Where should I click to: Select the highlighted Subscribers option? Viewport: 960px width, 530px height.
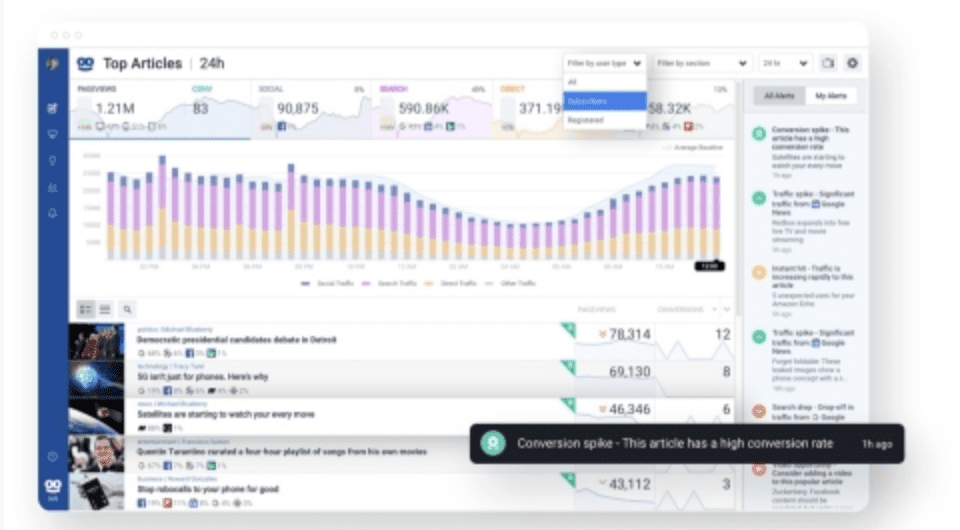pyautogui.click(x=604, y=101)
